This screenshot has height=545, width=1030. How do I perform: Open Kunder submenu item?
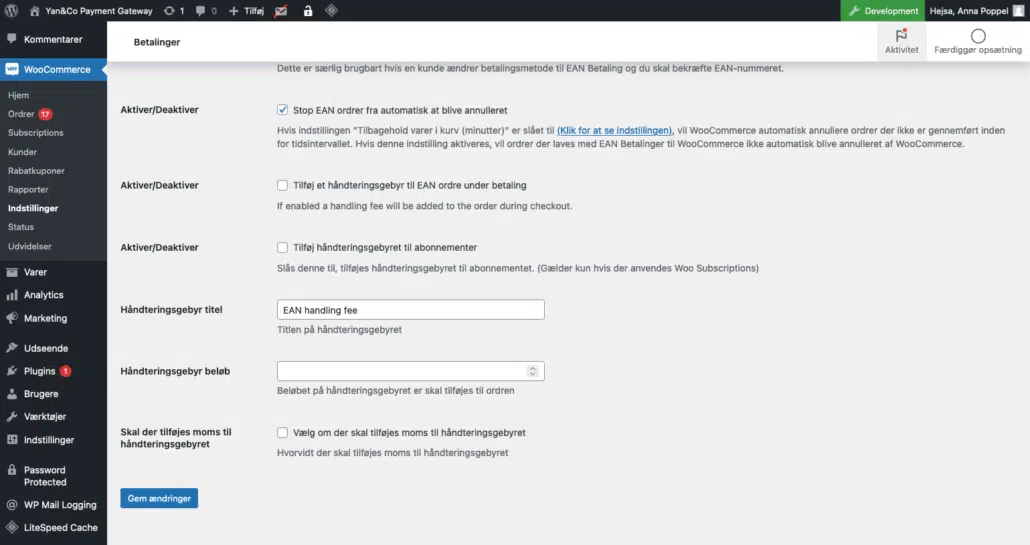pos(22,152)
